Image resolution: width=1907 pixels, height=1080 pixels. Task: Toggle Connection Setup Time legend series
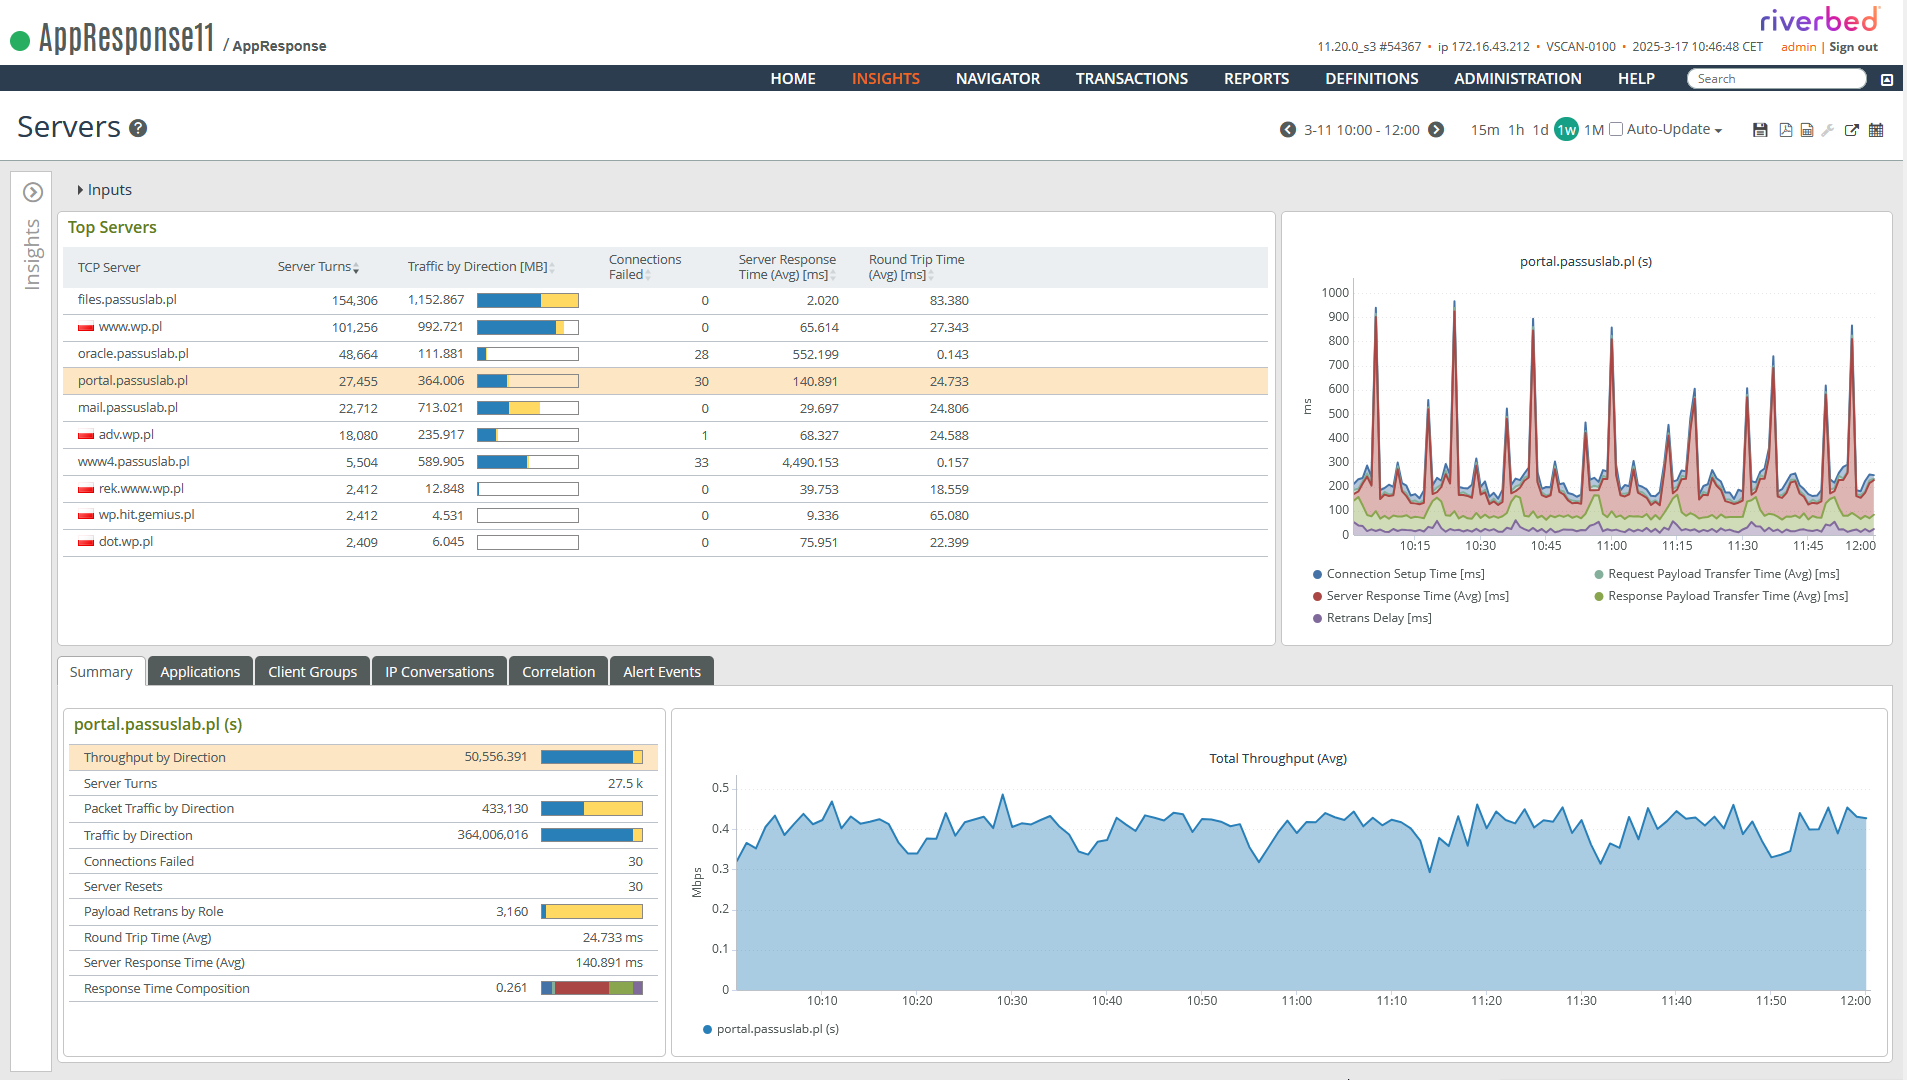click(1399, 574)
